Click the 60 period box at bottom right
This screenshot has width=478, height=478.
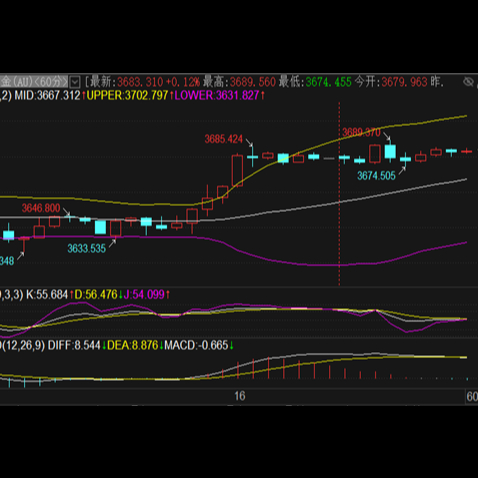472,397
